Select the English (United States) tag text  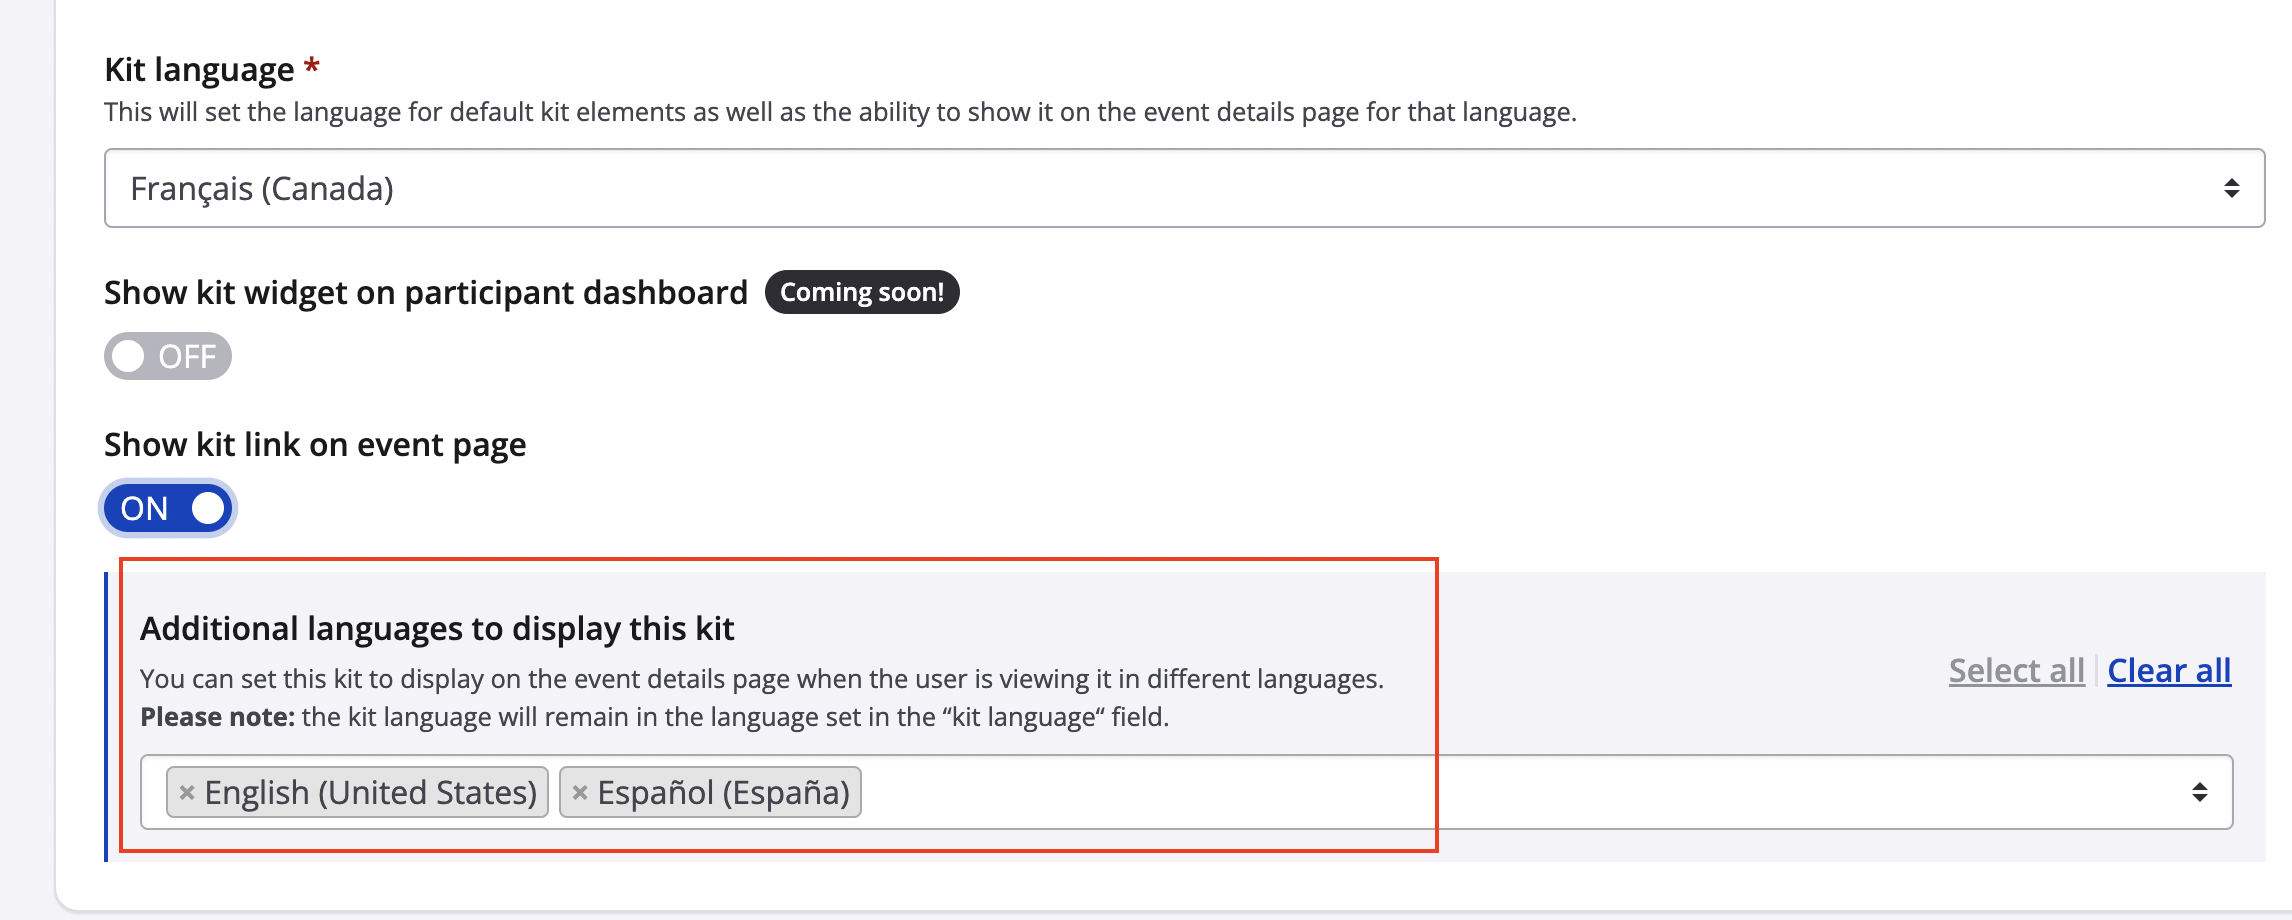[x=371, y=793]
